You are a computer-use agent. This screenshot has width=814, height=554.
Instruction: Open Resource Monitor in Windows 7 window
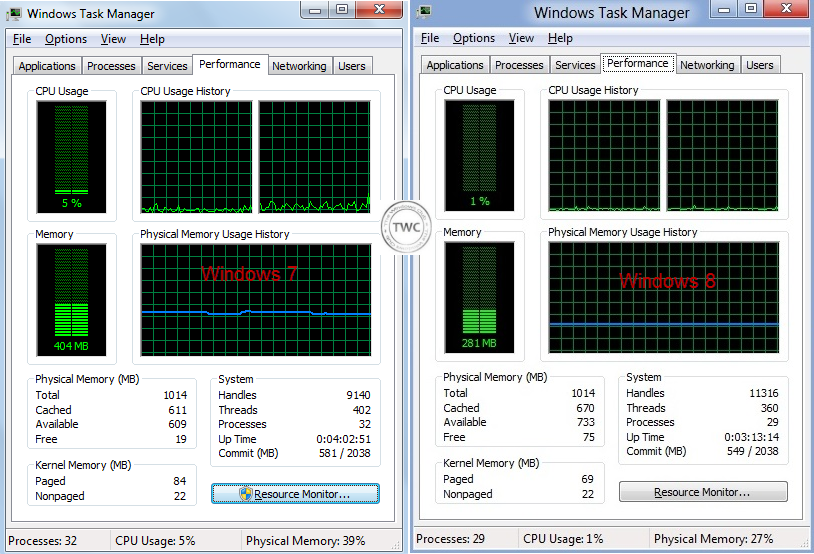[x=295, y=494]
